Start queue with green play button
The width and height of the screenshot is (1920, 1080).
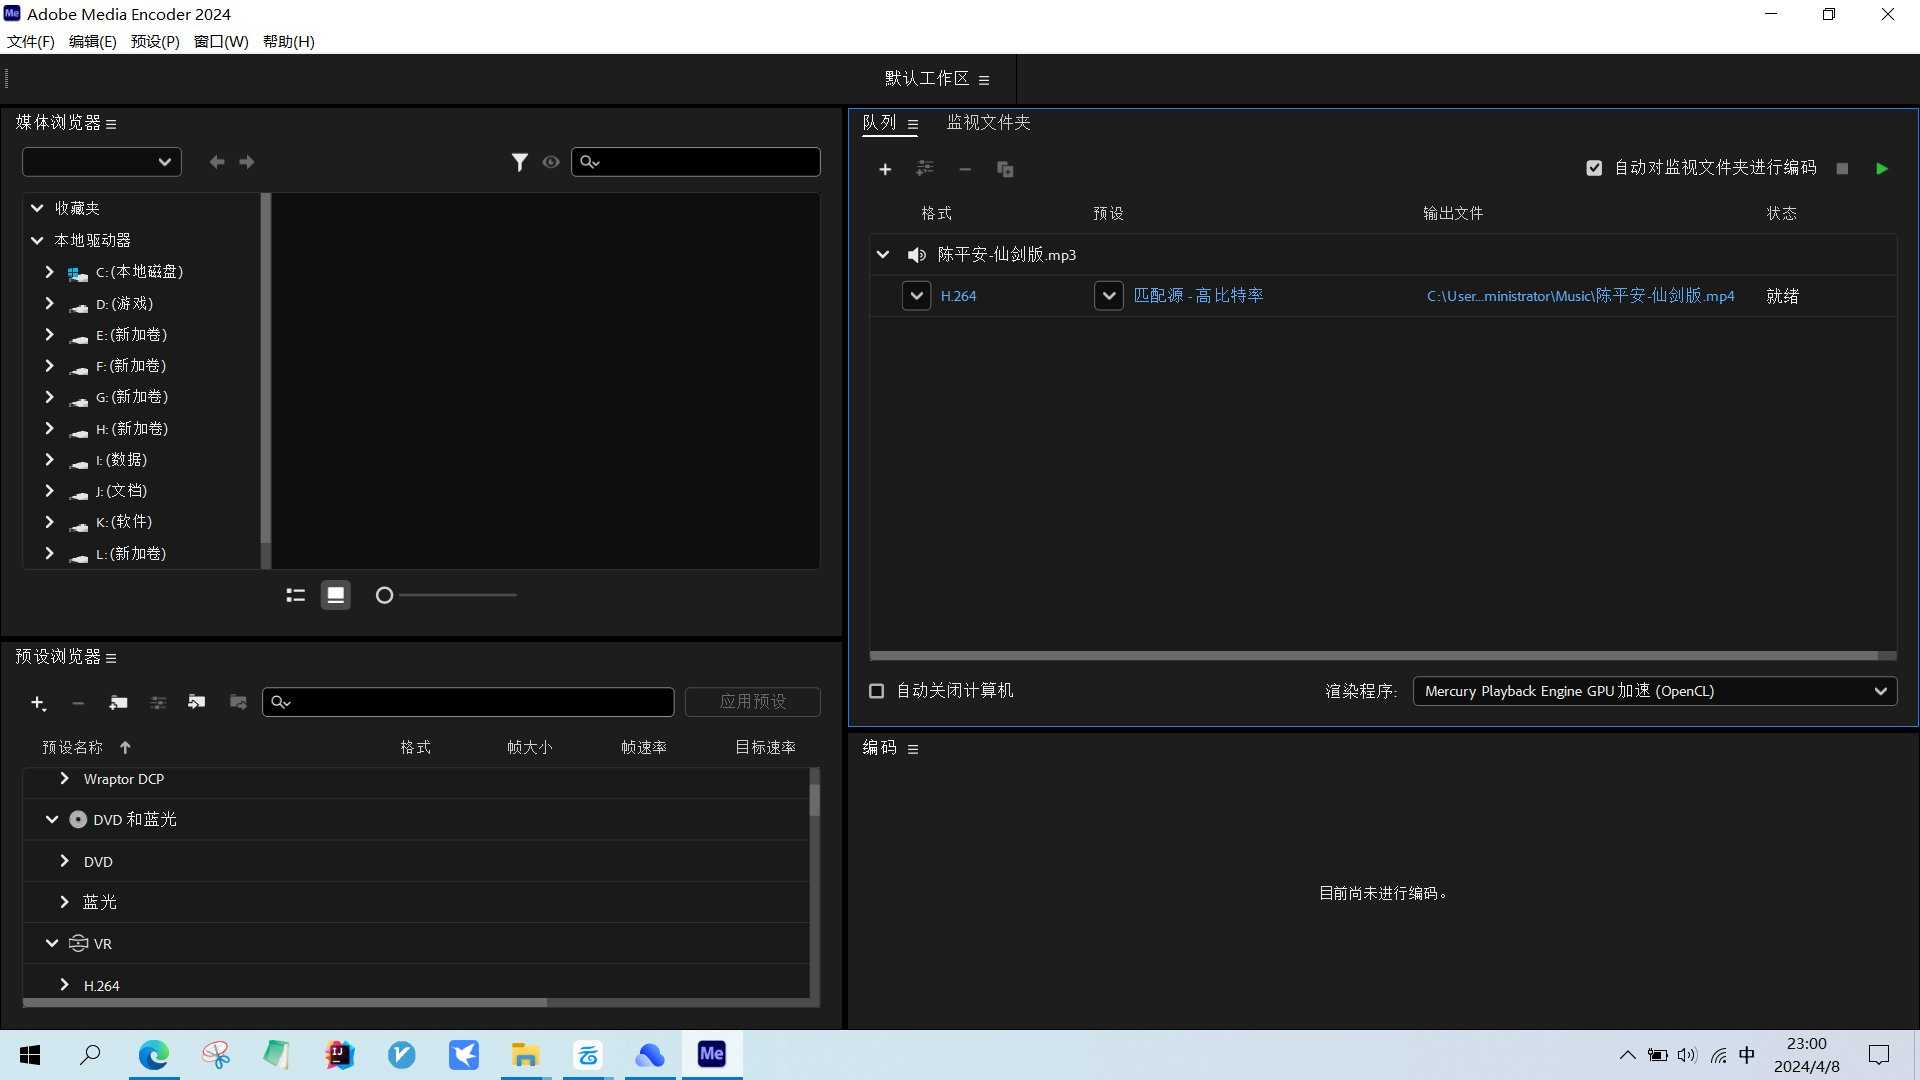coord(1882,169)
